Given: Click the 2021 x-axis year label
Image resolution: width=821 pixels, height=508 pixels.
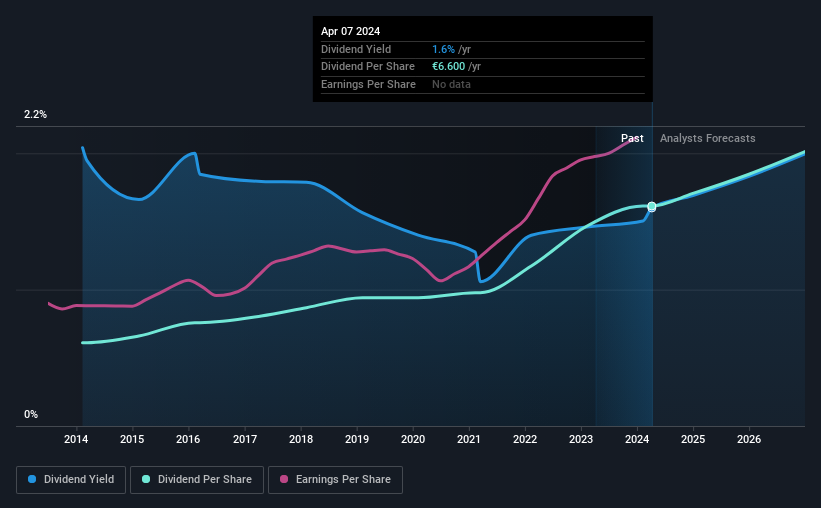Looking at the screenshot, I should [x=469, y=439].
